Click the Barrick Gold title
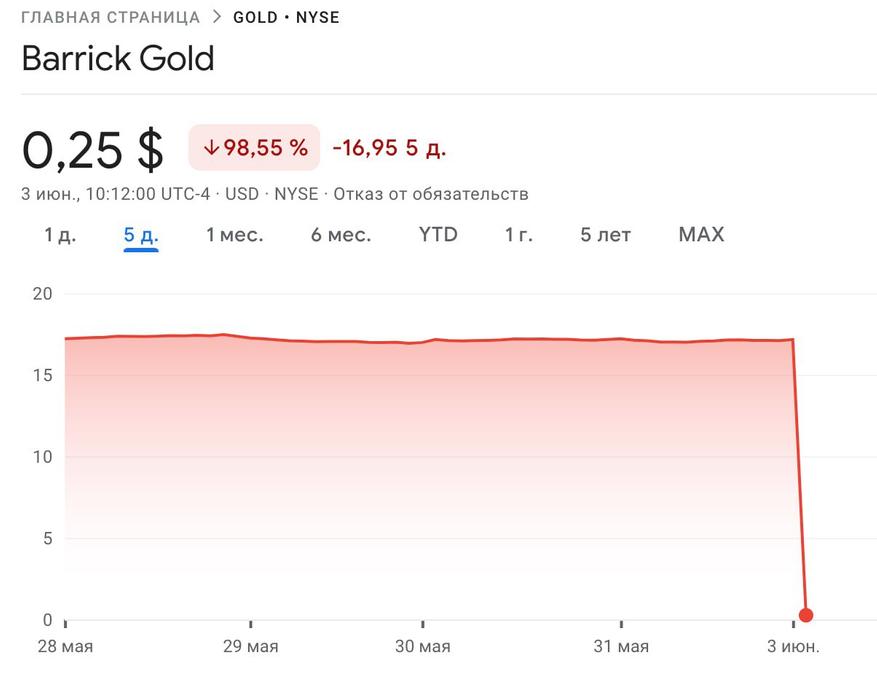The image size is (877, 684). (x=118, y=58)
